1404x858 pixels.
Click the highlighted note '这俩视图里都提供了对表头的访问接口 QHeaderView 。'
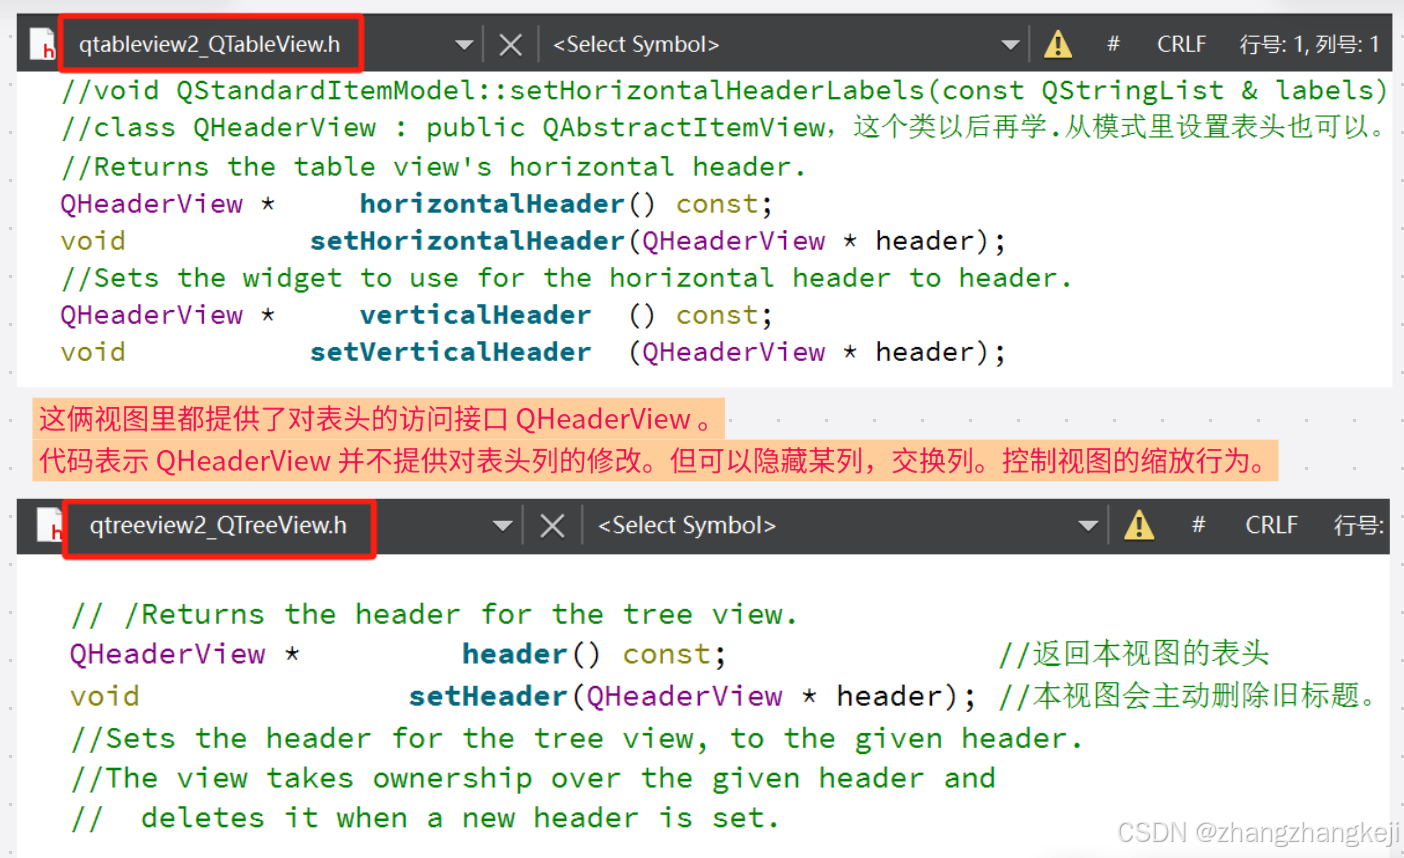point(378,419)
